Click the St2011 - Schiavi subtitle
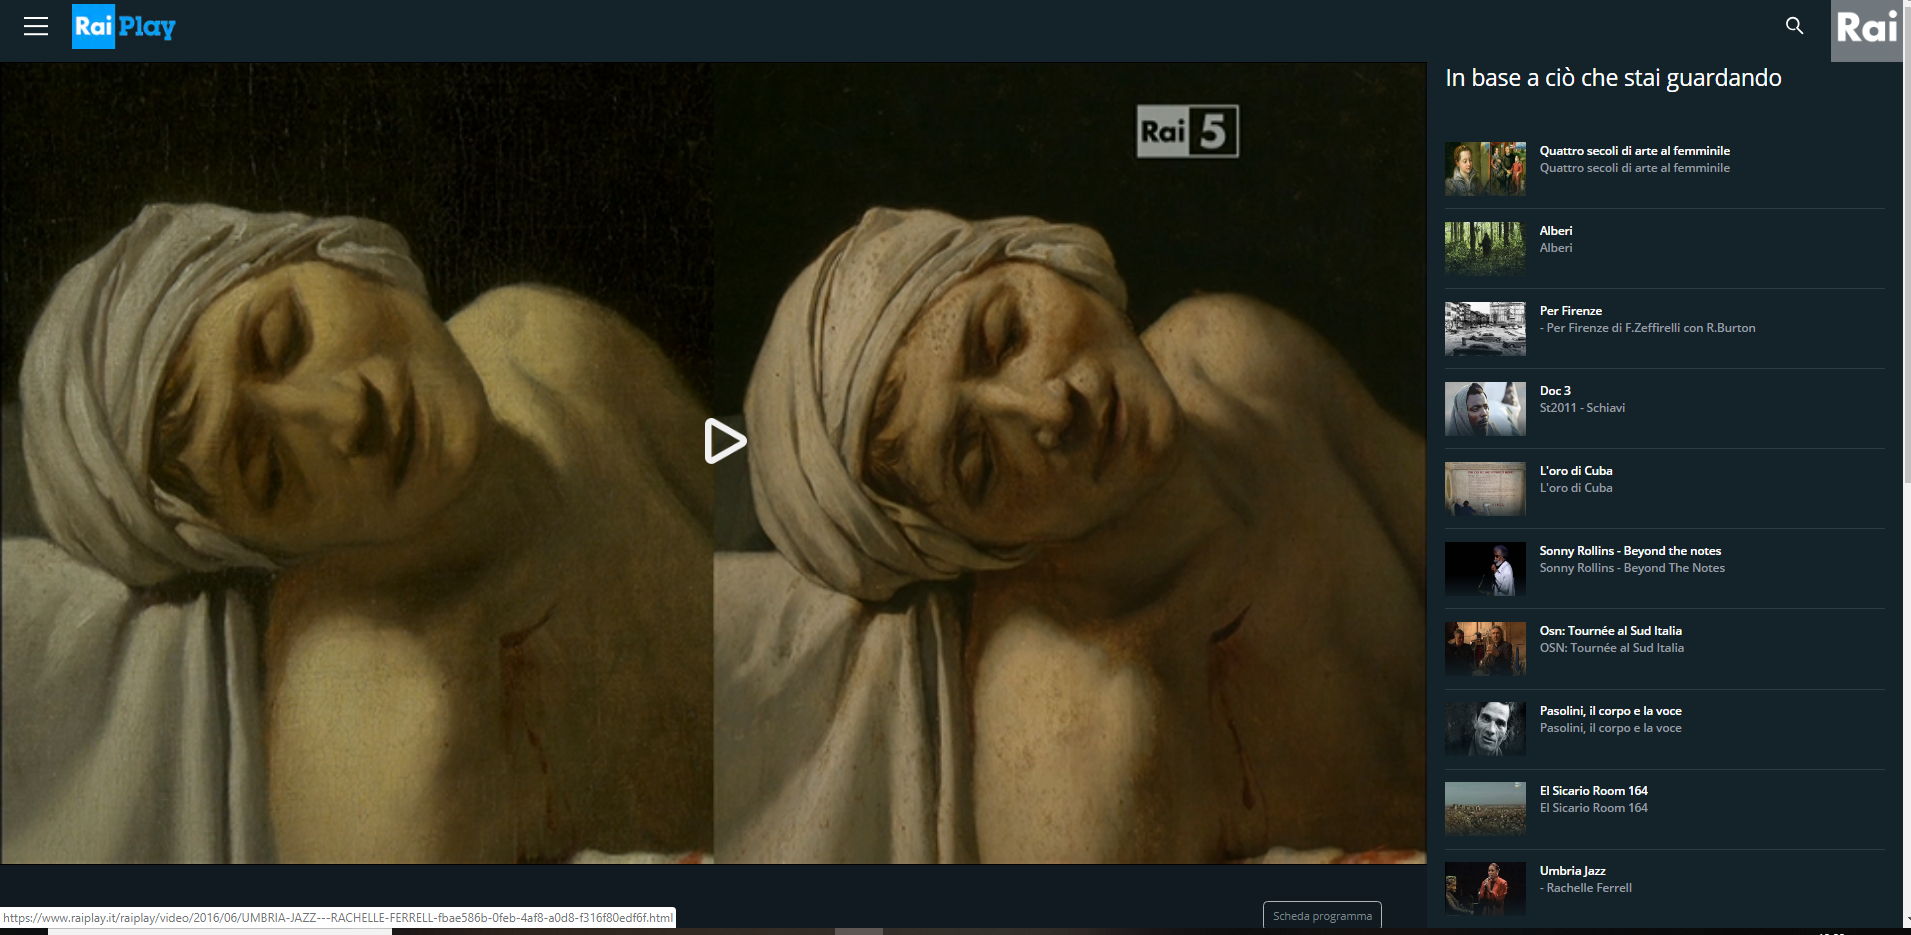Viewport: 1911px width, 935px height. click(1582, 408)
